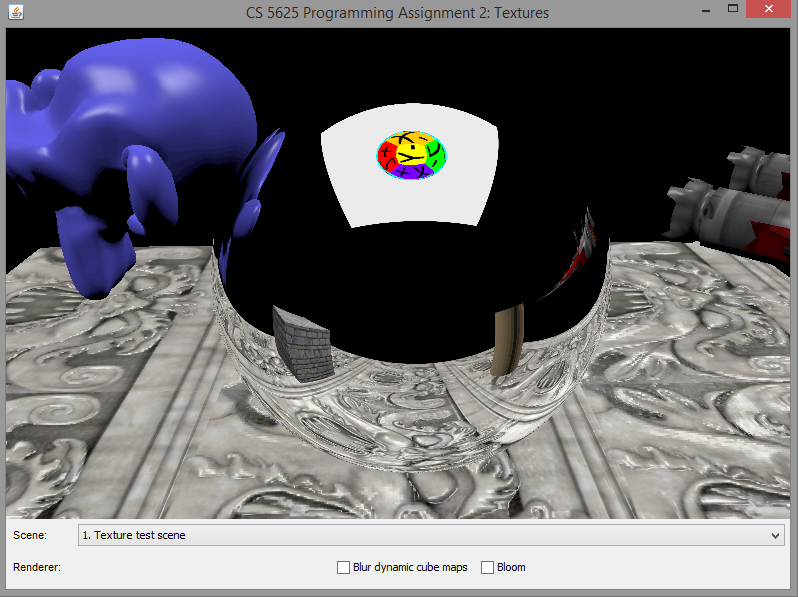The height and width of the screenshot is (597, 798).
Task: Click the 'Bloom' label text
Action: point(511,568)
